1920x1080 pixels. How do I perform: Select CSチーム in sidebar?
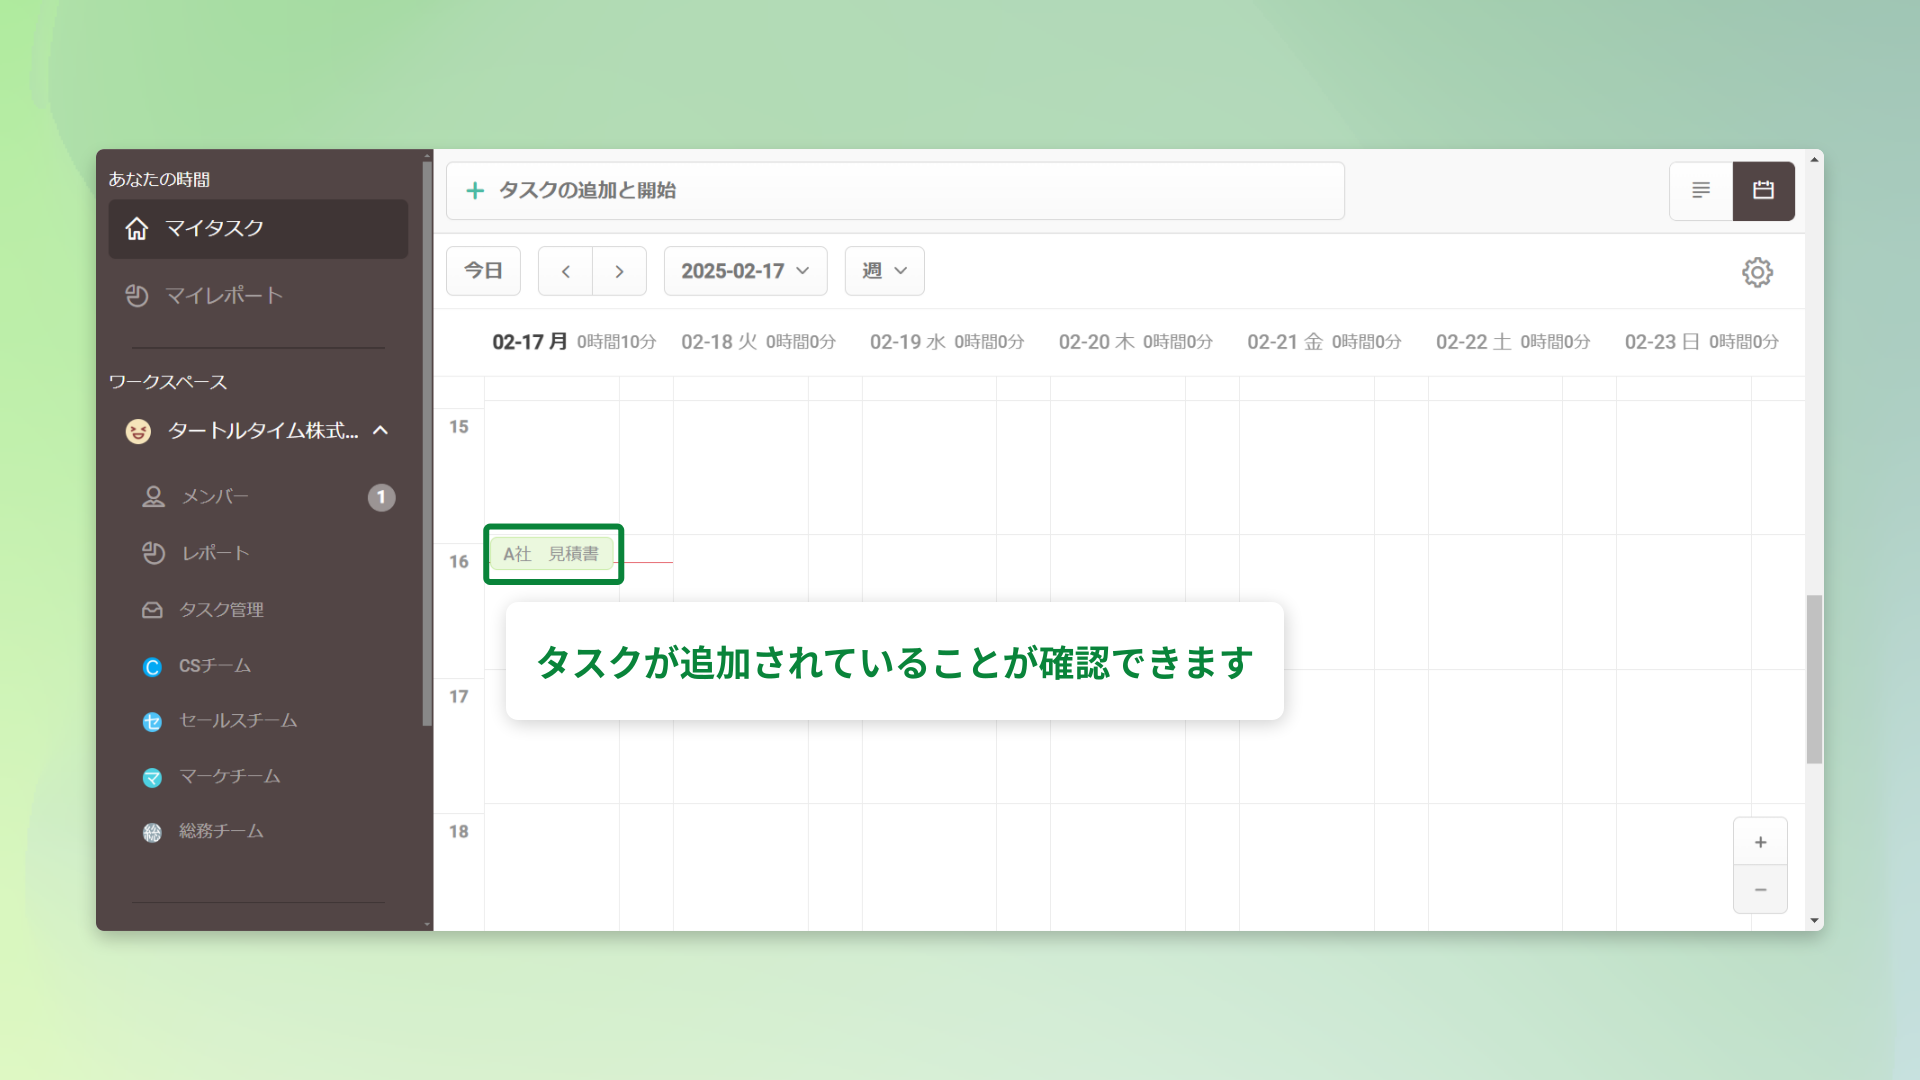click(x=214, y=666)
